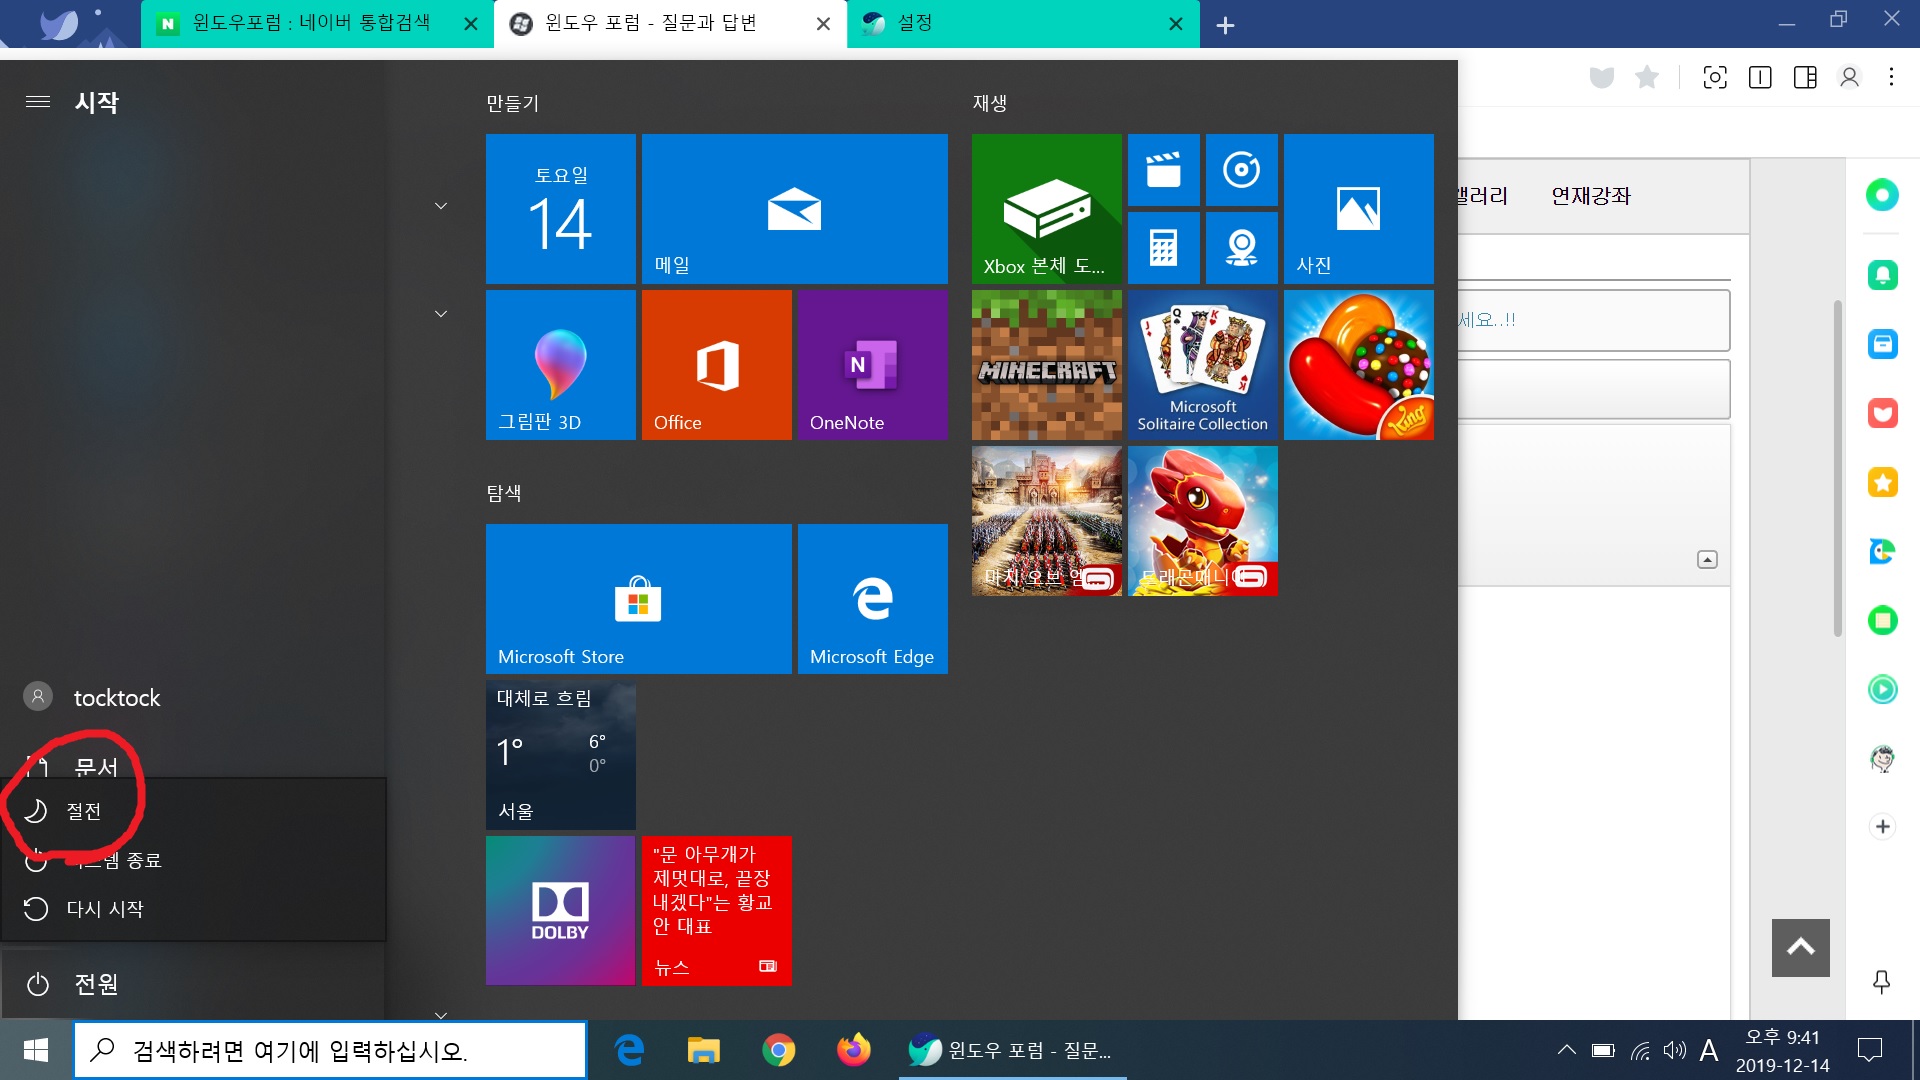1920x1080 pixels.
Task: Open Edge from the taskbar
Action: tap(629, 1050)
